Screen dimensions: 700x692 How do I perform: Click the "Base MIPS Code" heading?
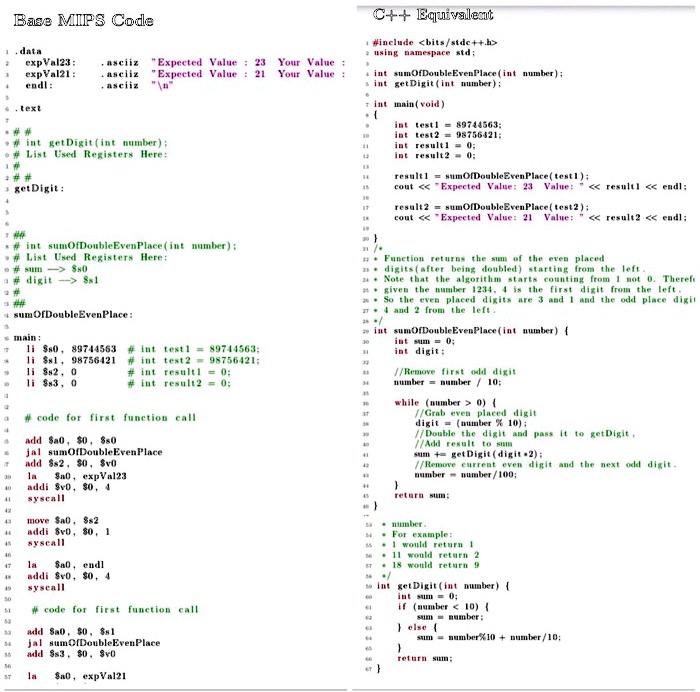[83, 21]
